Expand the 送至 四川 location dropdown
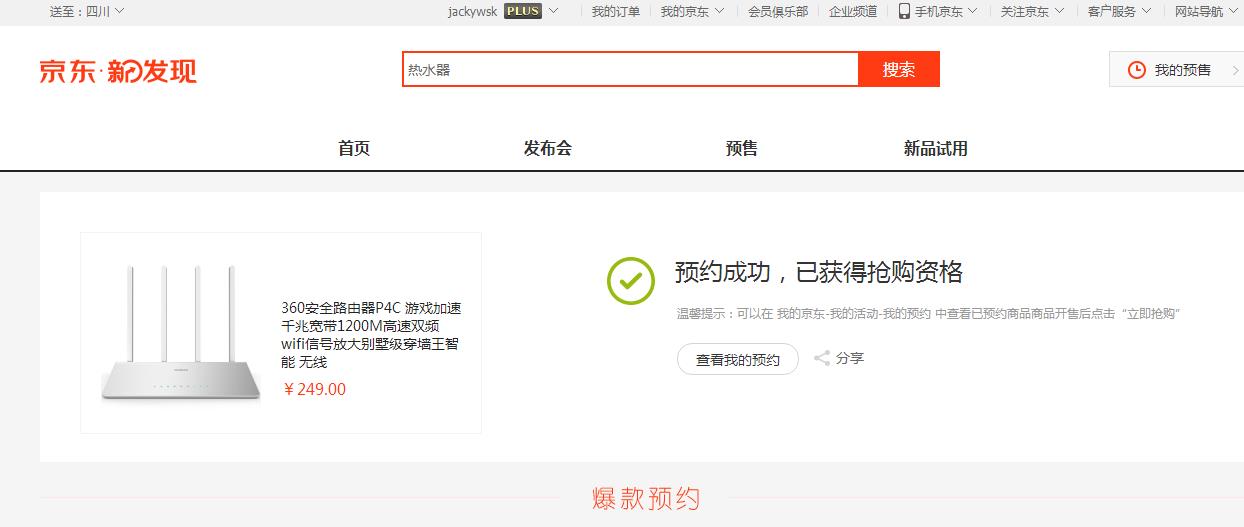The width and height of the screenshot is (1244, 527). (x=88, y=11)
